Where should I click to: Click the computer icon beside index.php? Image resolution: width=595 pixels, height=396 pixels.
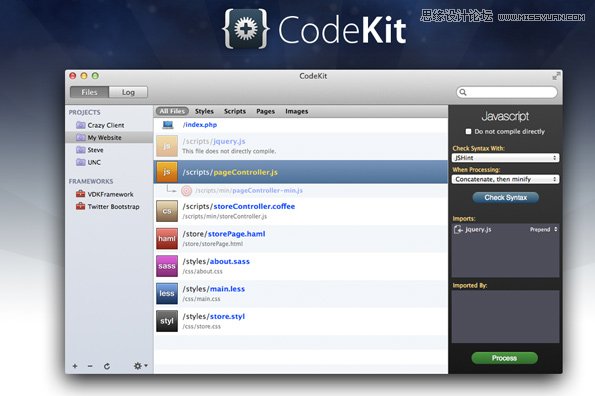tap(168, 125)
